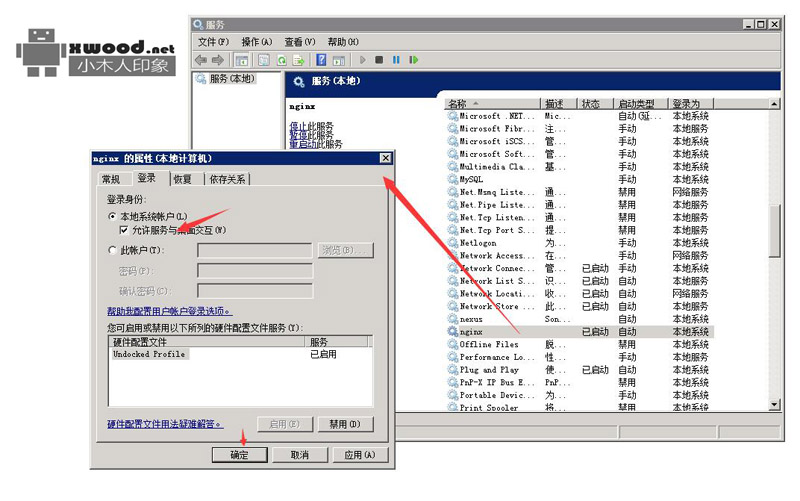Click gear icon of Microsoft .NET service
Screen dimensions: 800x501
coord(453,116)
